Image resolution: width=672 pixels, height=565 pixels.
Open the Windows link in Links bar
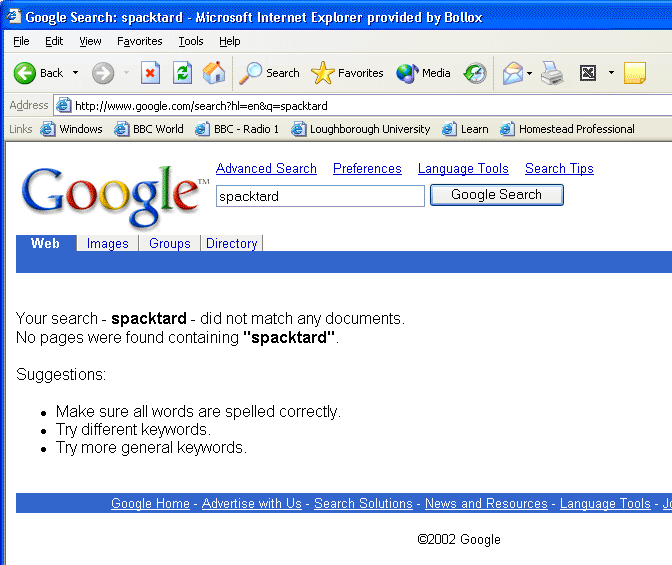click(72, 129)
